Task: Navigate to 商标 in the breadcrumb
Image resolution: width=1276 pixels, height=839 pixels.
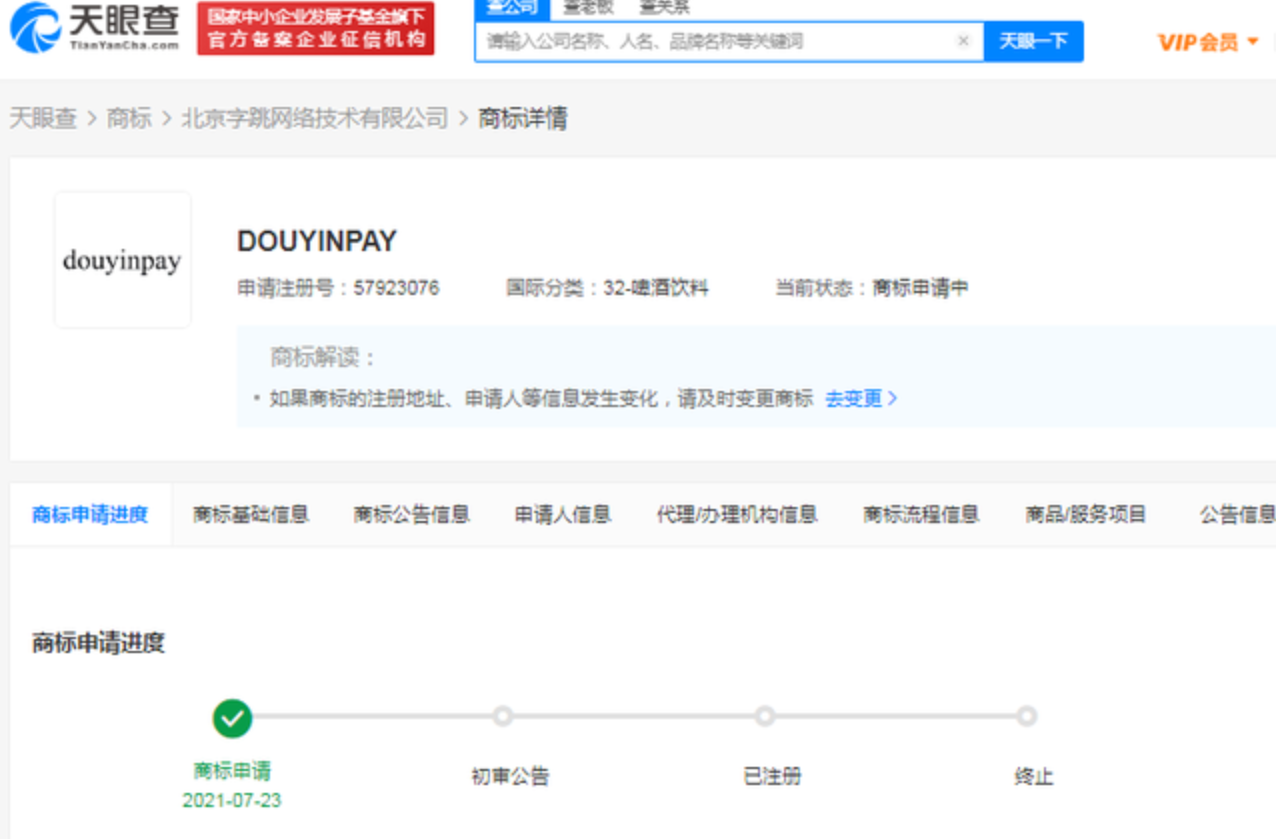Action: pyautogui.click(x=129, y=118)
